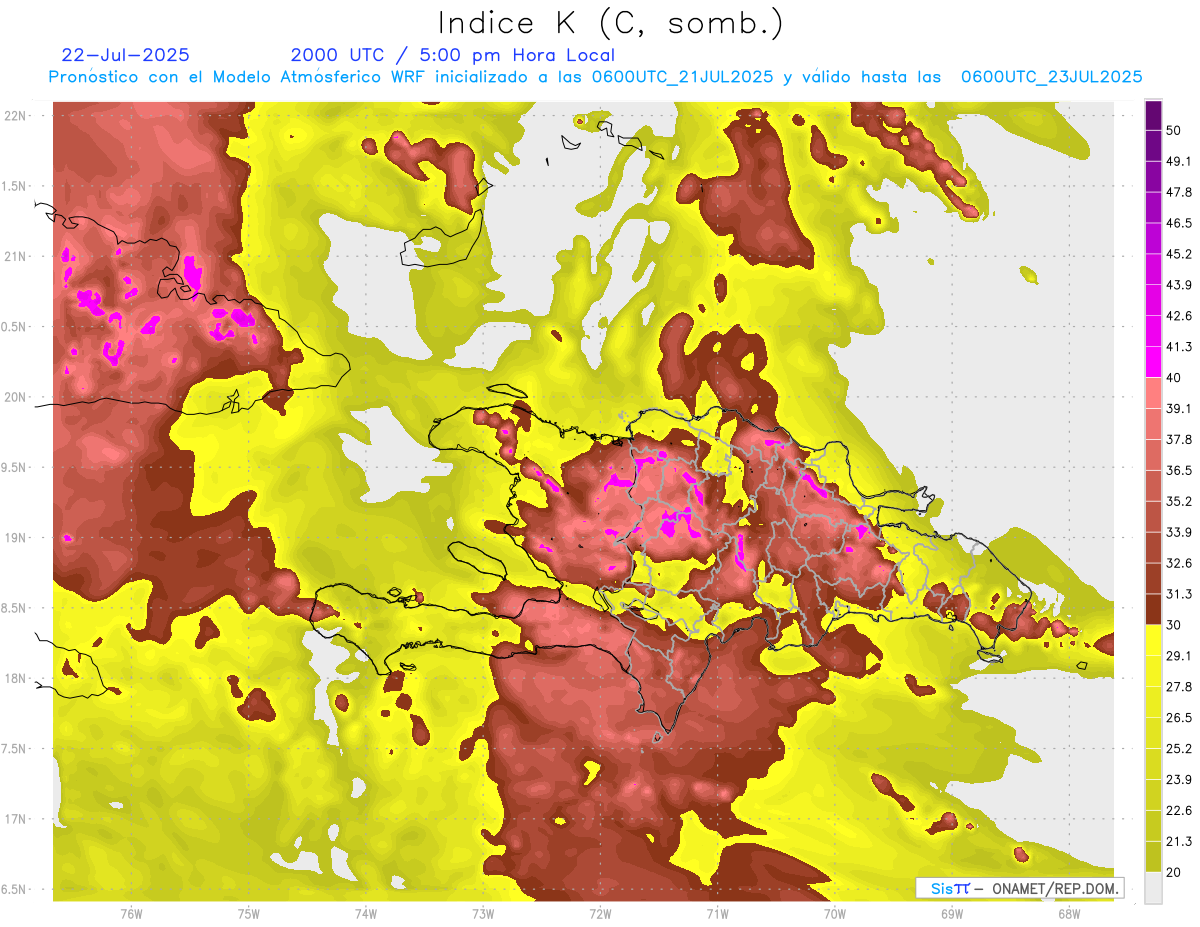Click the '49.1' color scale value
1200x927 pixels.
coord(1179,161)
